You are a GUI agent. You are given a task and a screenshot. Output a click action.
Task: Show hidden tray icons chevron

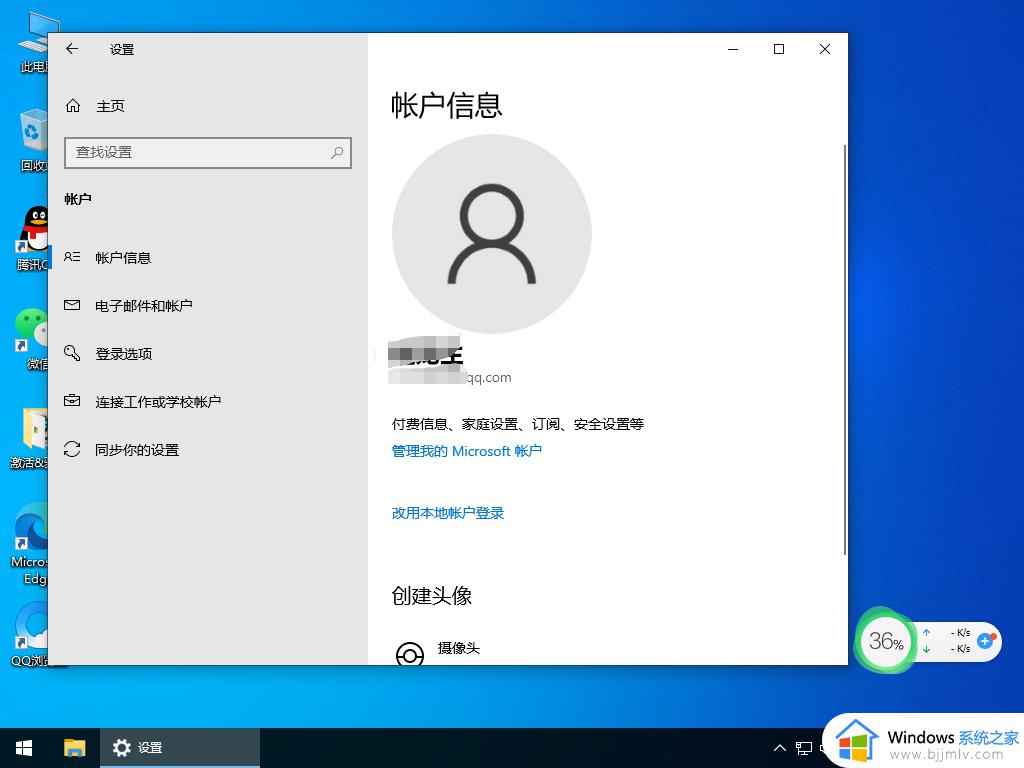coord(780,748)
